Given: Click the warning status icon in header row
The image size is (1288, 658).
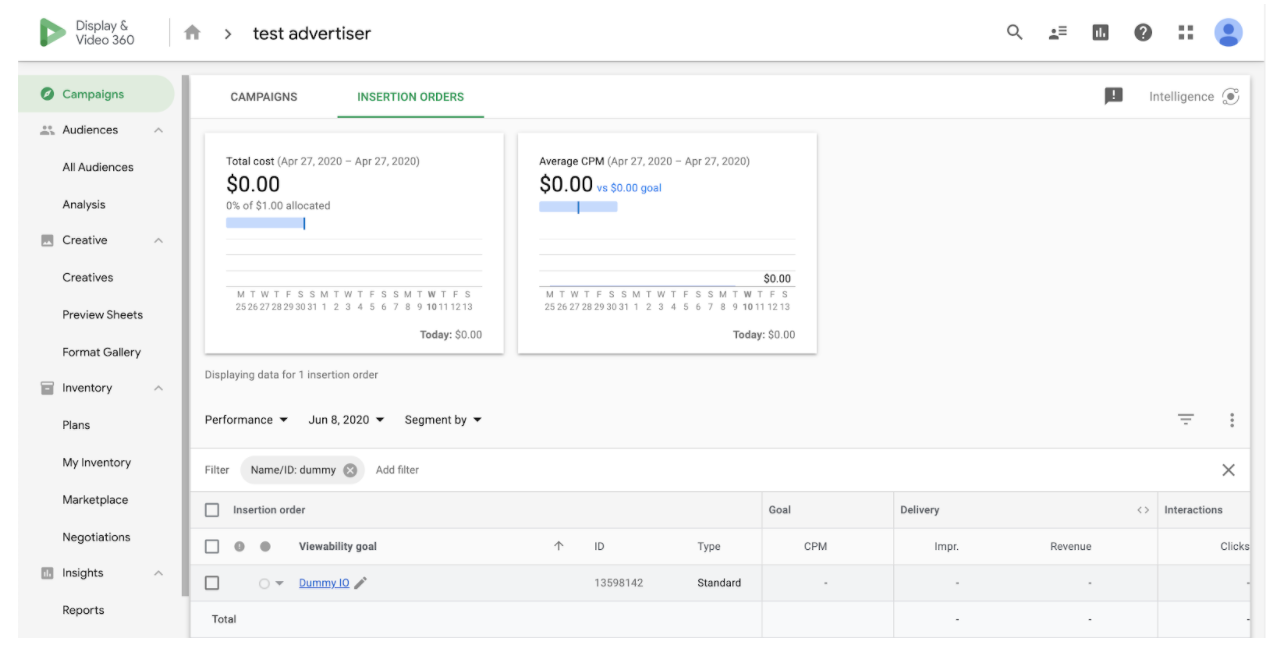Looking at the screenshot, I should pos(239,546).
